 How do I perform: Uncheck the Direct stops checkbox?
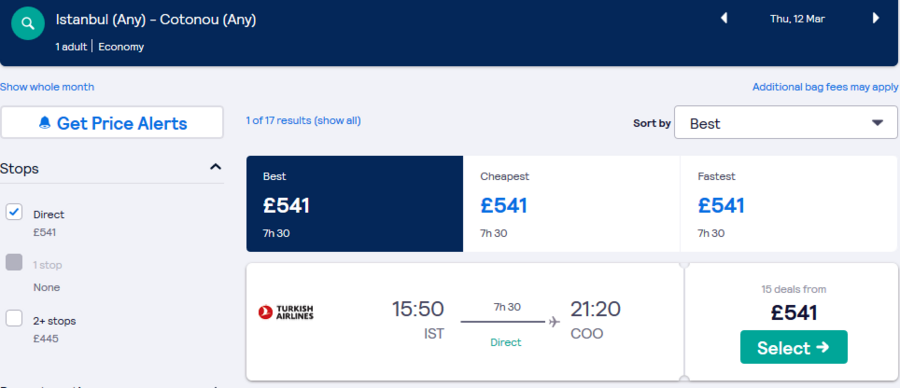(14, 212)
